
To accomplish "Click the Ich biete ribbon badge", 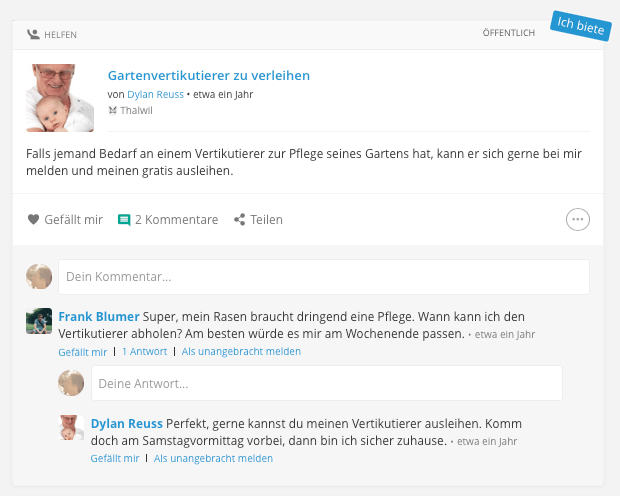I will [x=580, y=26].
